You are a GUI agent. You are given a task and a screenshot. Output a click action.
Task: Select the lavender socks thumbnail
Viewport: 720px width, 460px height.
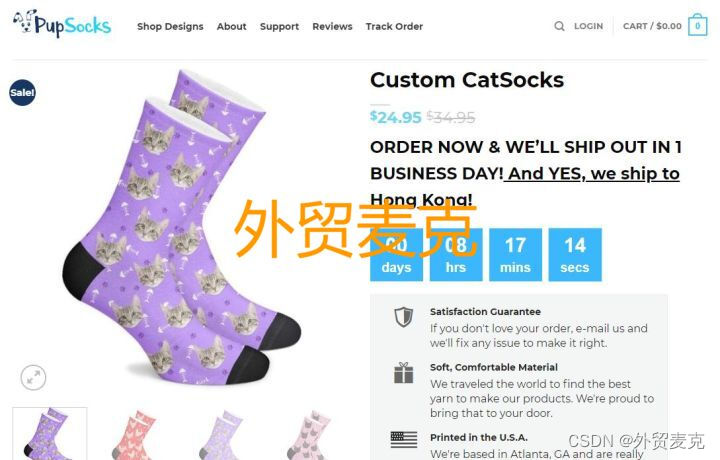(223, 434)
